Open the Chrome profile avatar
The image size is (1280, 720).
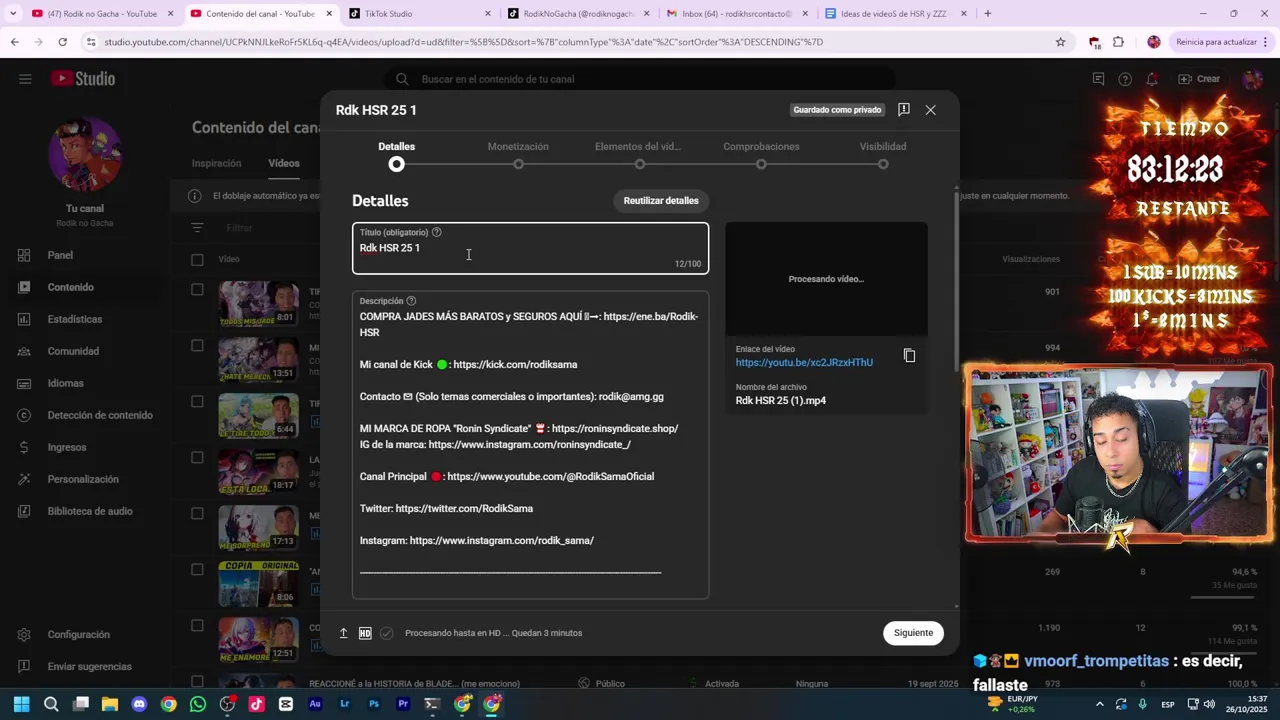(1154, 42)
